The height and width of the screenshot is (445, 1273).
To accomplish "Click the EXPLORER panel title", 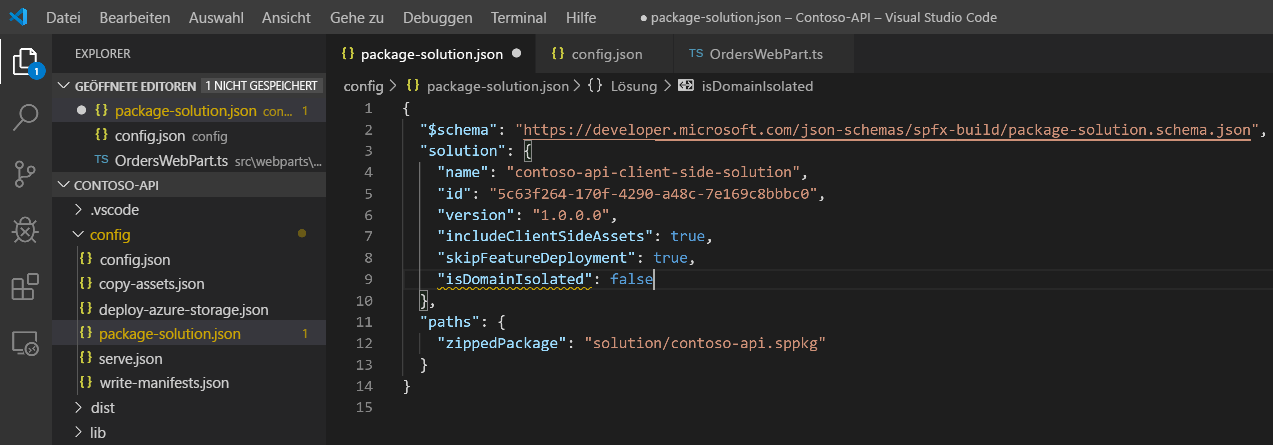I will point(102,54).
